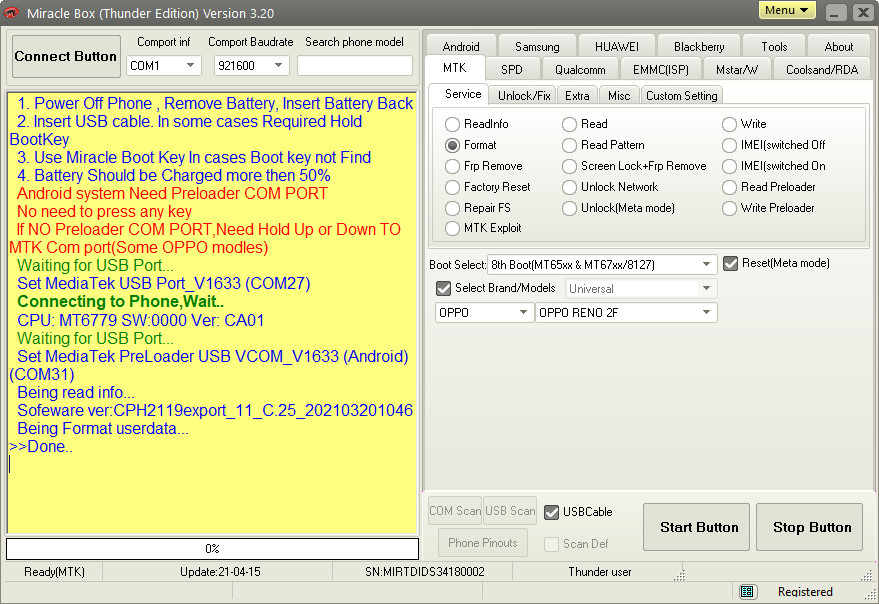Select Screen Lock+Frp Remove option

click(x=634, y=167)
